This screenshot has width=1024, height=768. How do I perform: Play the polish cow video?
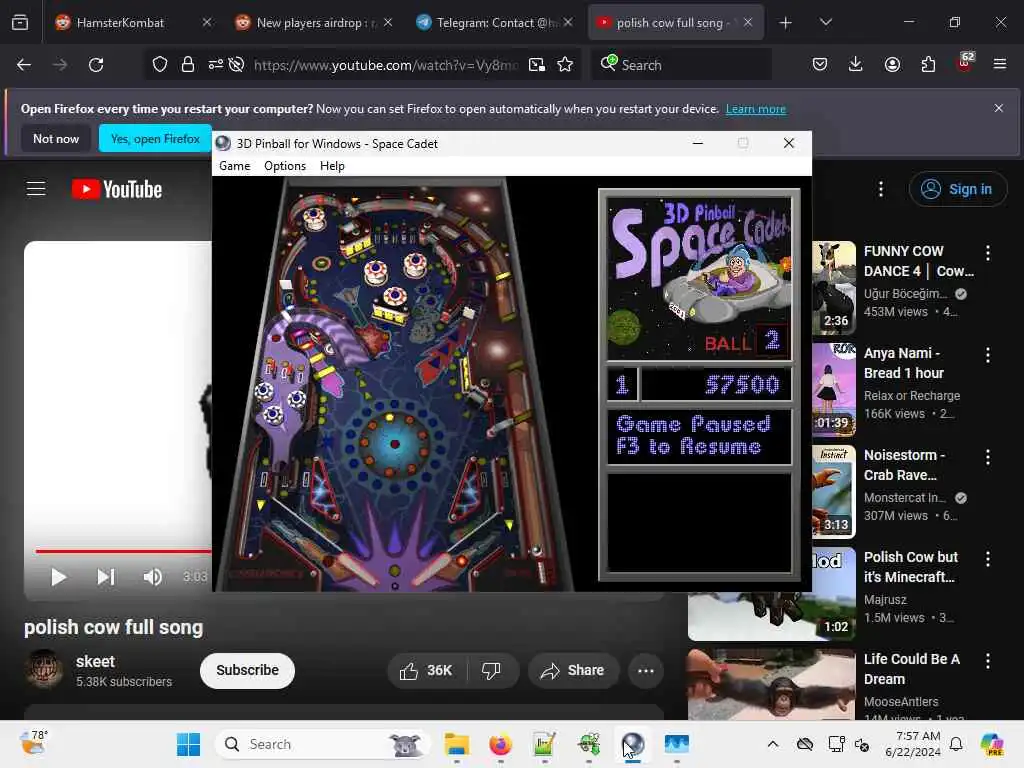(x=58, y=577)
